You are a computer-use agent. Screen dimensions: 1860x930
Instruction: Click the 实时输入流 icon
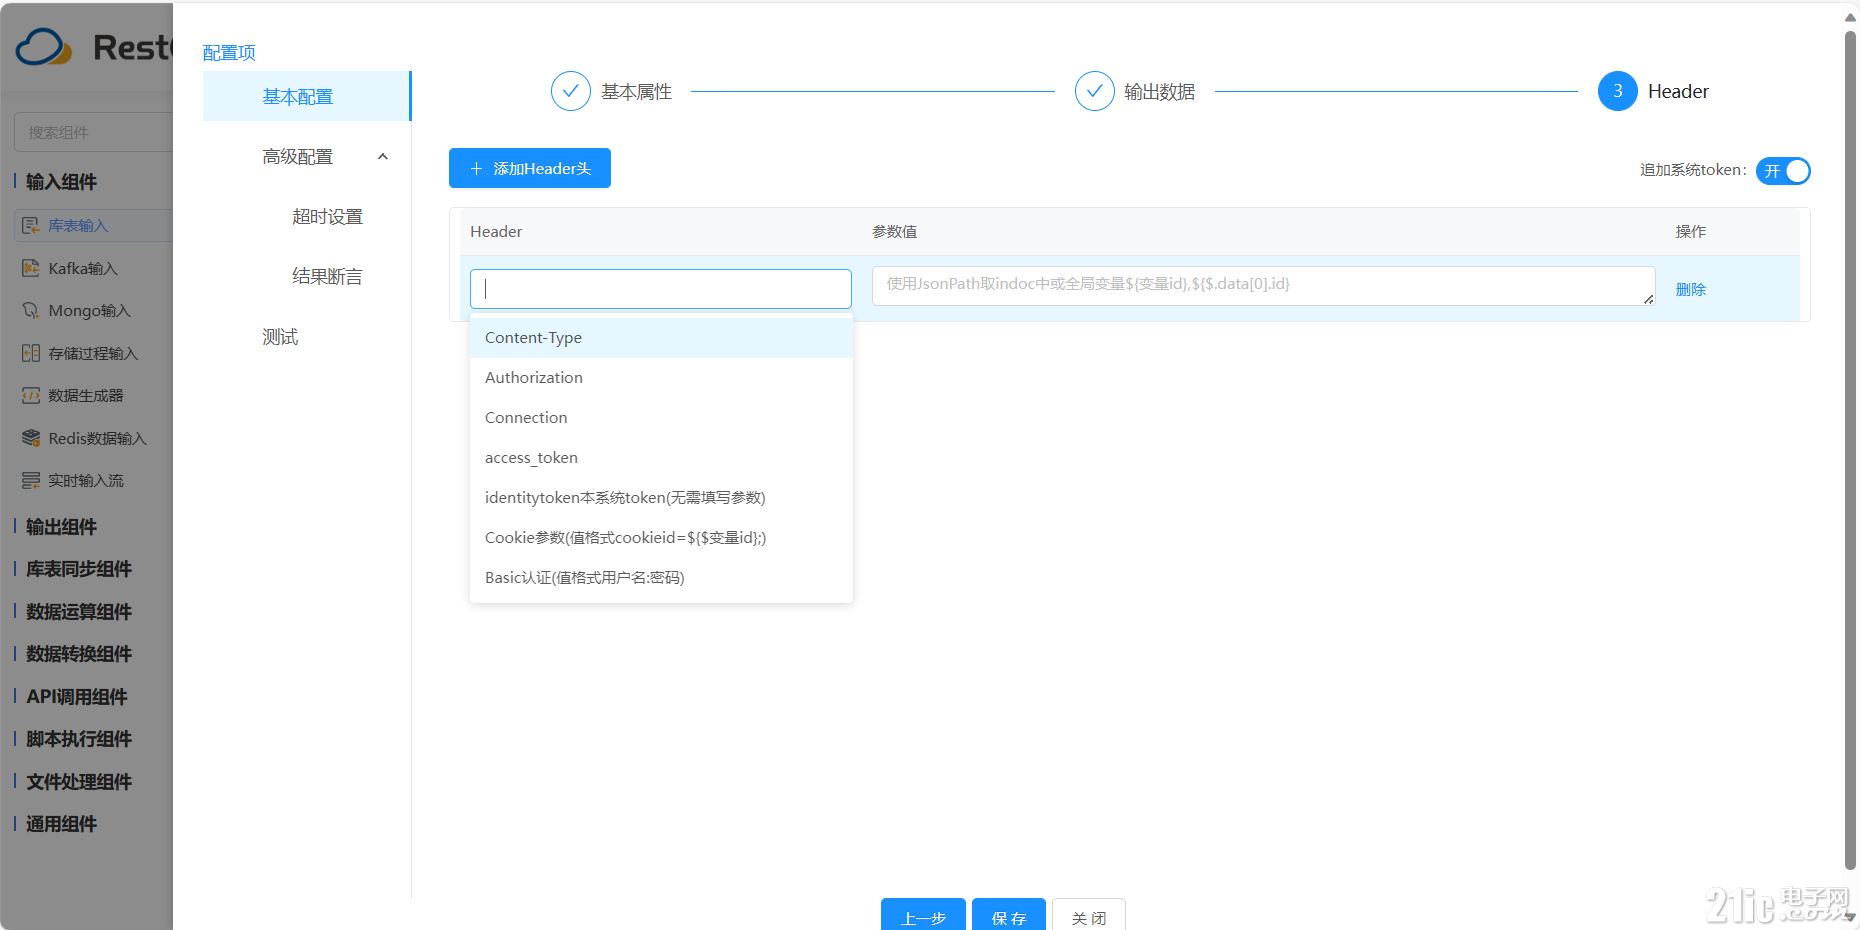click(x=31, y=481)
